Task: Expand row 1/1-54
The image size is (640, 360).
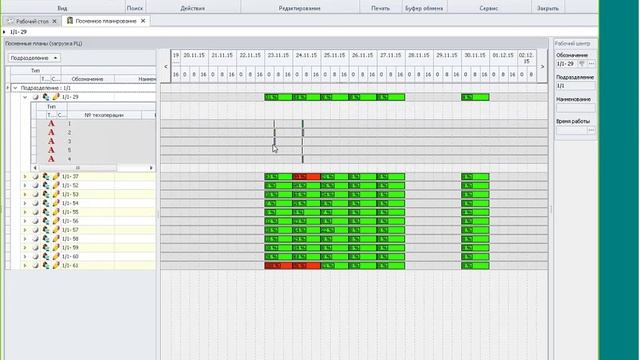Action: coord(25,203)
